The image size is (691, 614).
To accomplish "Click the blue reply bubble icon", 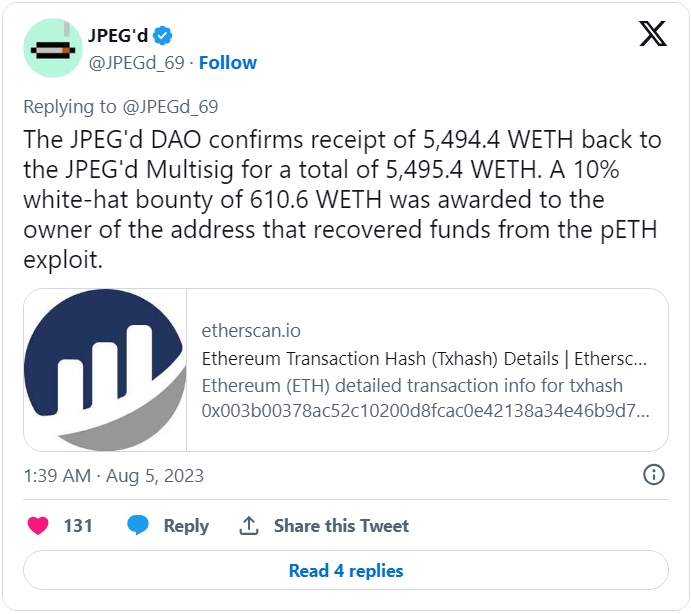I will coord(137,525).
